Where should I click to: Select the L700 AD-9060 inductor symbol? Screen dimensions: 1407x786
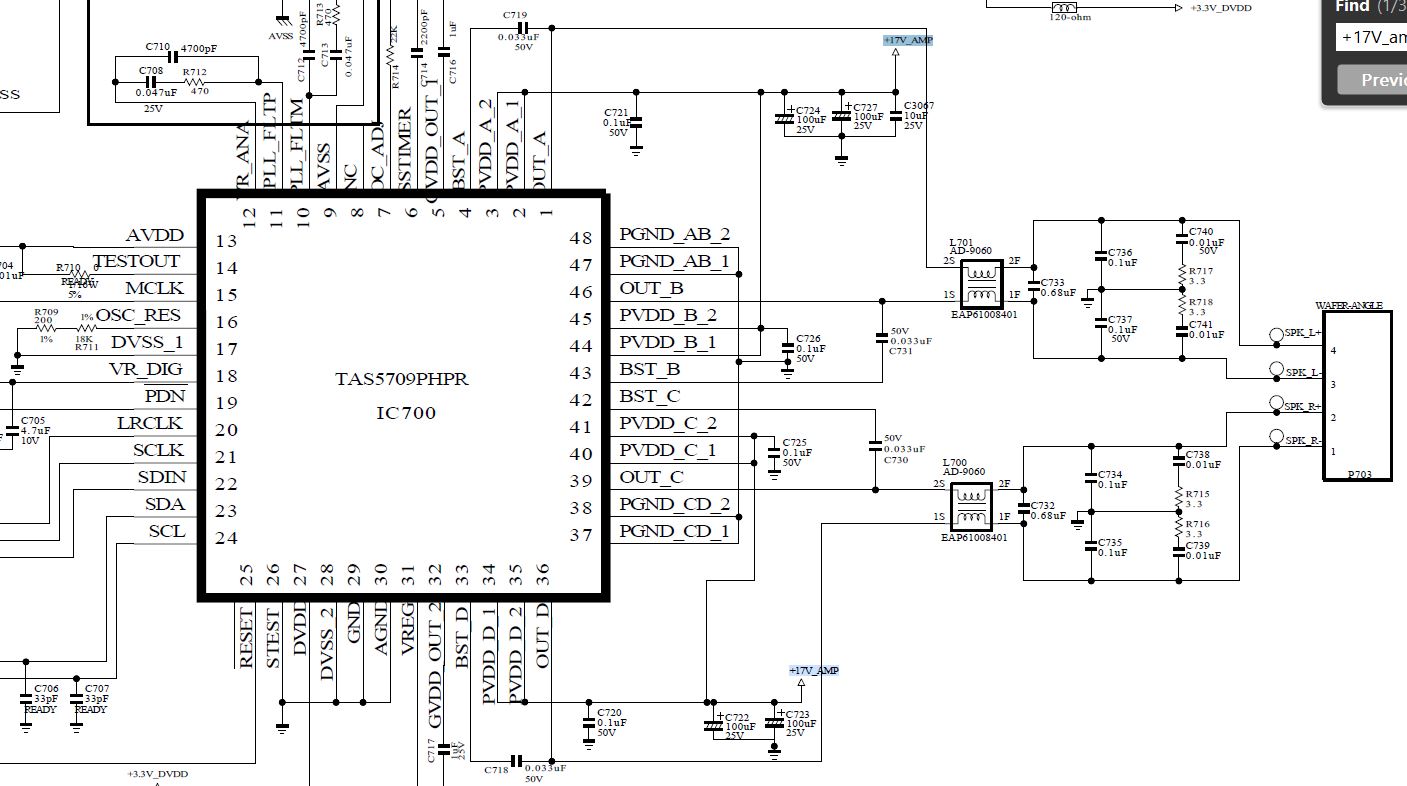click(x=972, y=506)
